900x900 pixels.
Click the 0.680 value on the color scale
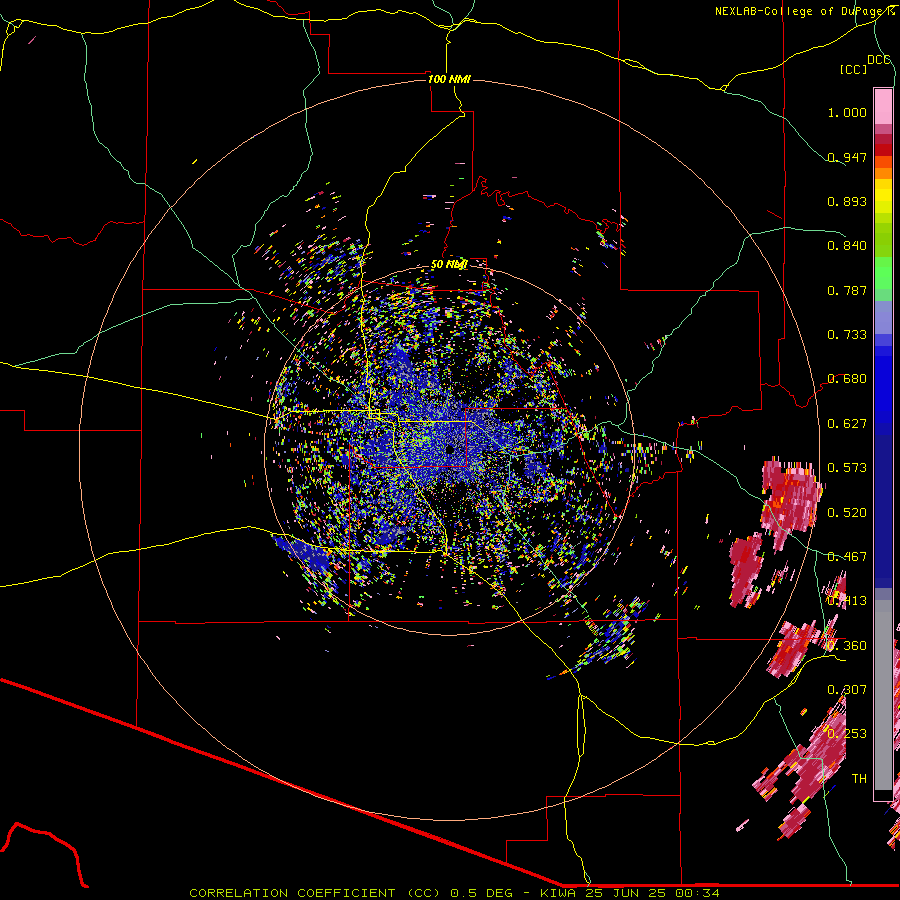coord(847,379)
